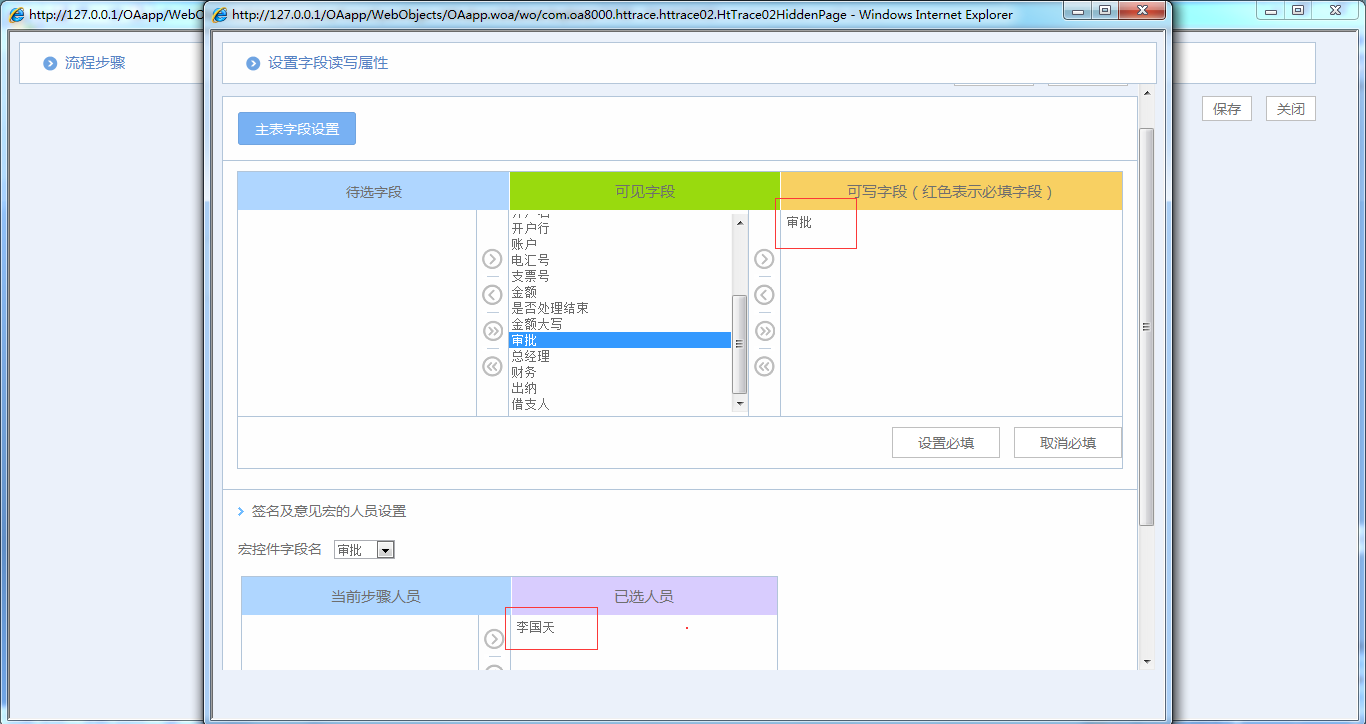Screen dimensions: 1366x724
Task: Click double right arrow between 可见字段 and 可写字段
Action: tap(764, 331)
